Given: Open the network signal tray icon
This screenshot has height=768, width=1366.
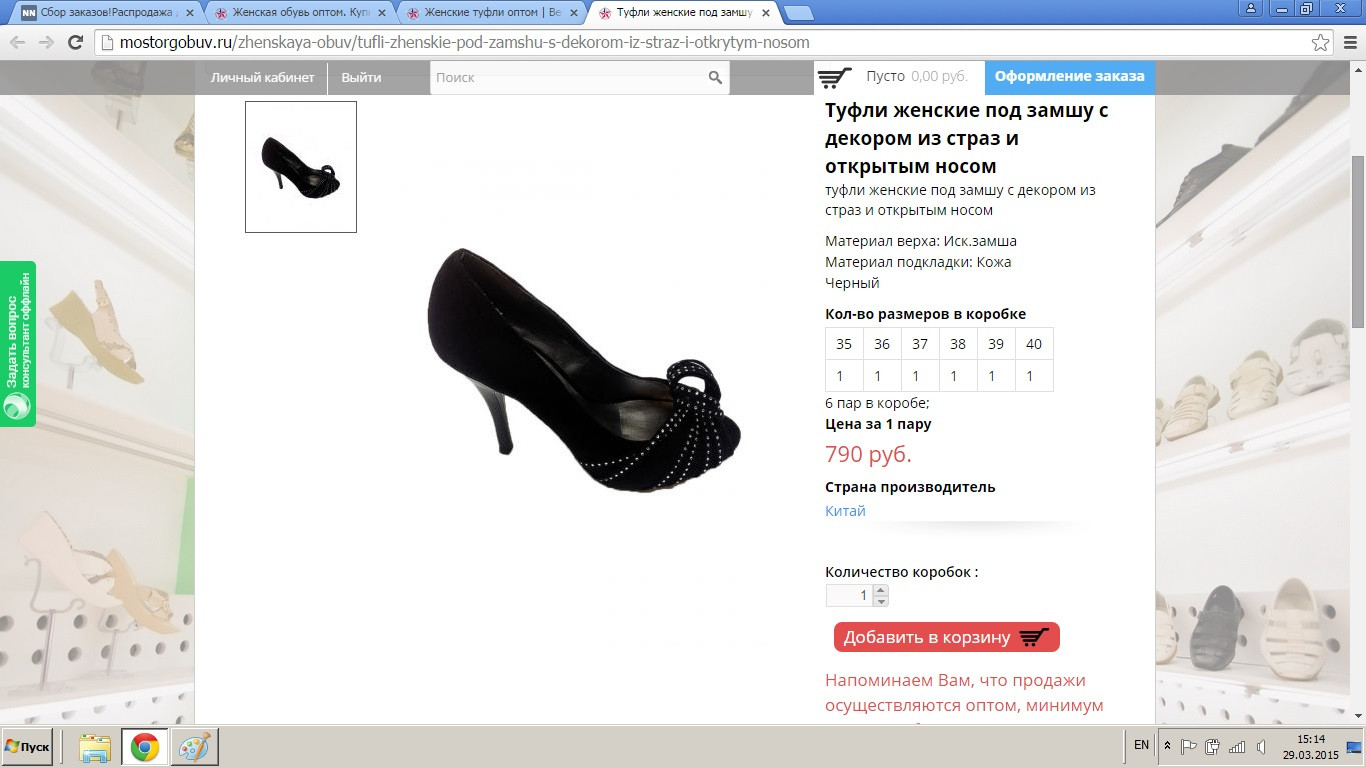Looking at the screenshot, I should click(1237, 746).
